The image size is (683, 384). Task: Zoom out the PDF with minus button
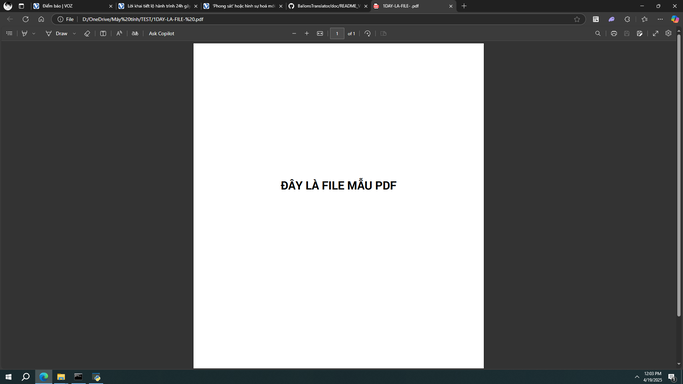[294, 34]
